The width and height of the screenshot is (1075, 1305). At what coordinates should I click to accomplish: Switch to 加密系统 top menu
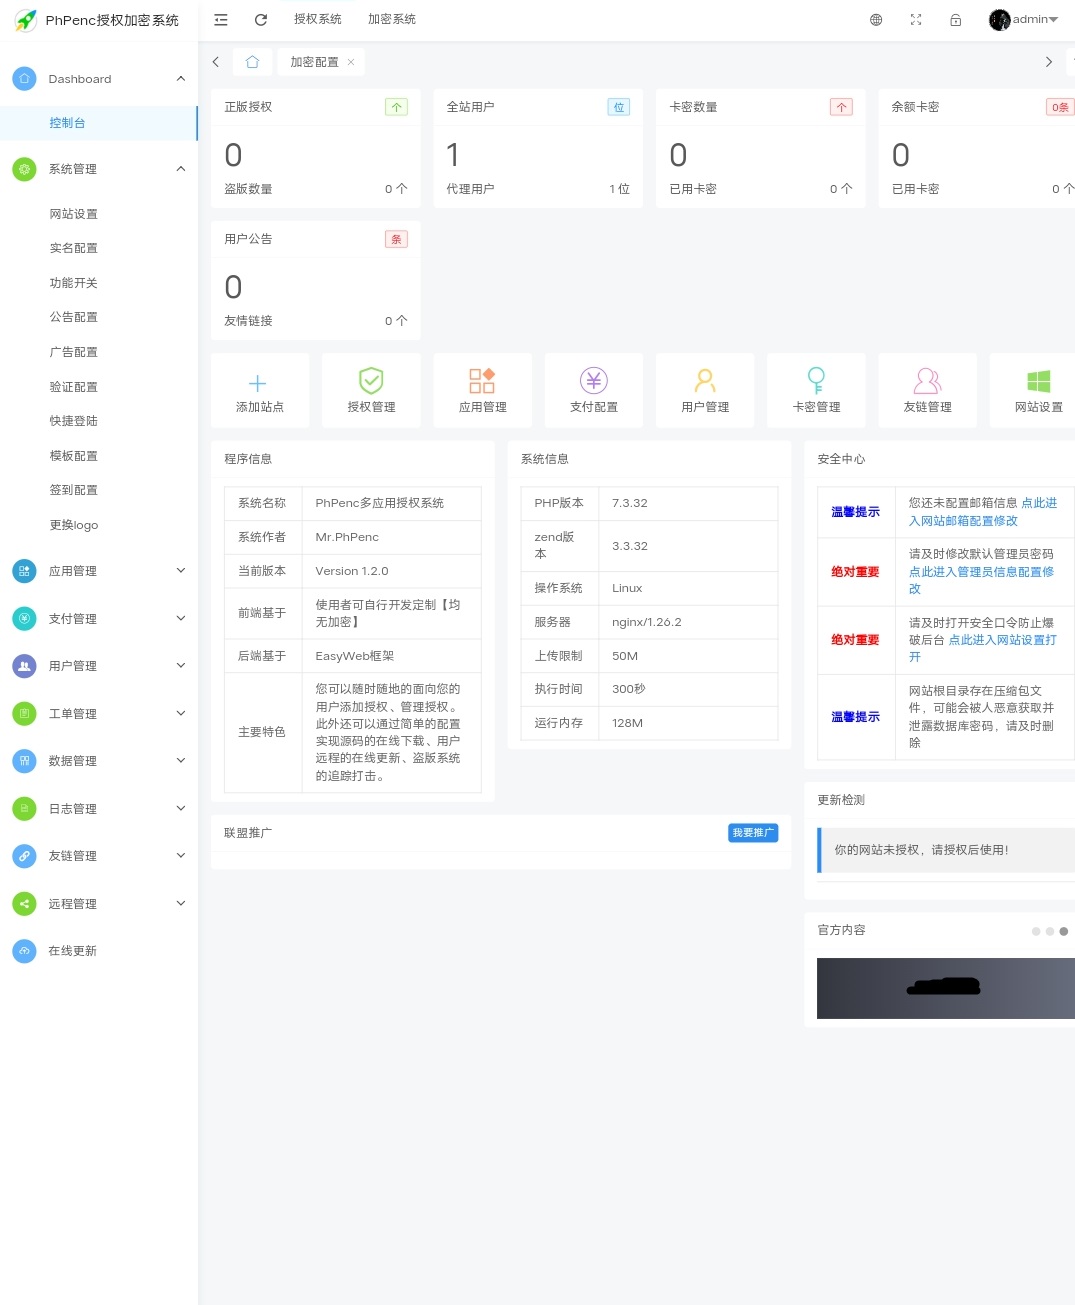[391, 20]
